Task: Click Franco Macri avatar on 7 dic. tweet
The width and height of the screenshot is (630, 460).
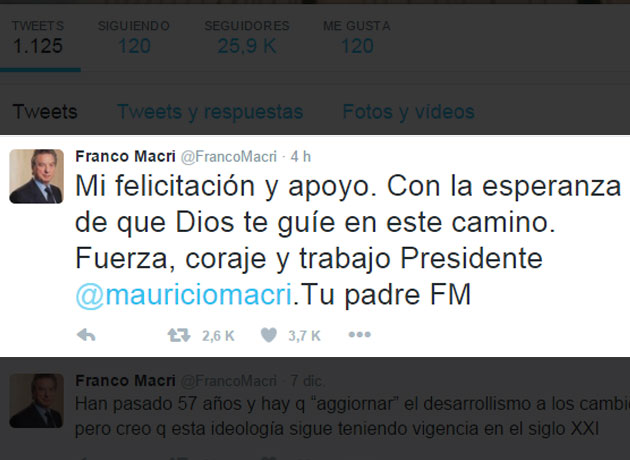Action: click(x=37, y=401)
